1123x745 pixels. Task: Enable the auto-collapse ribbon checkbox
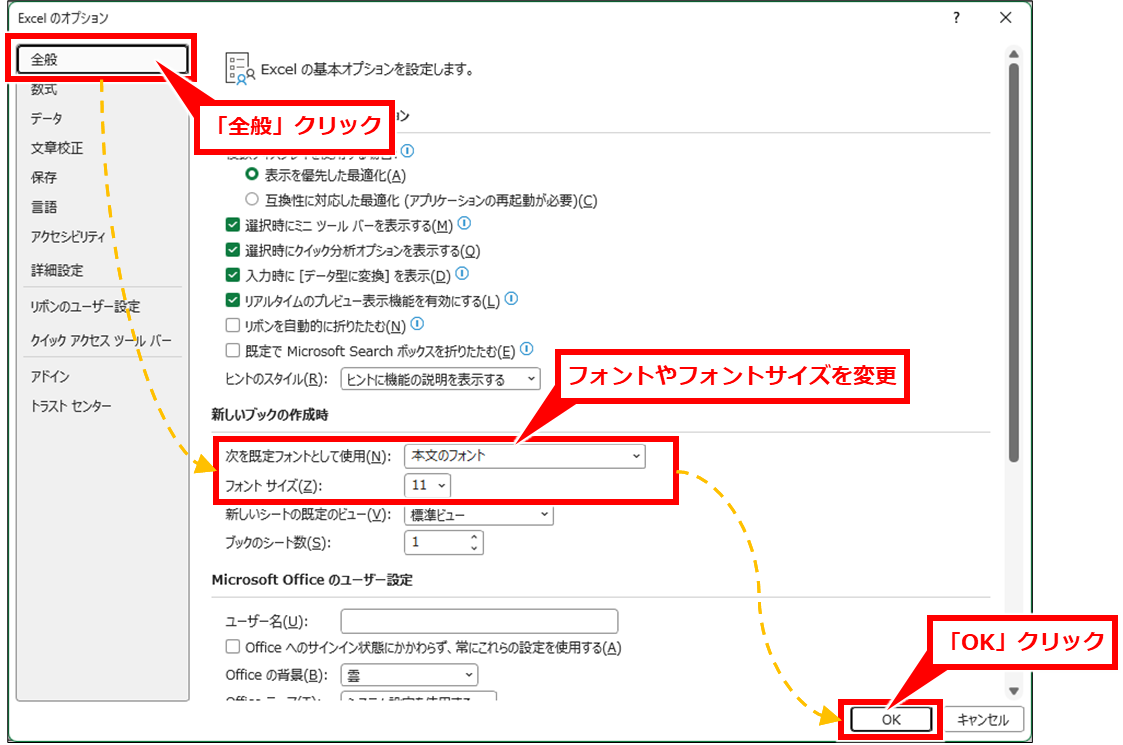(x=233, y=325)
